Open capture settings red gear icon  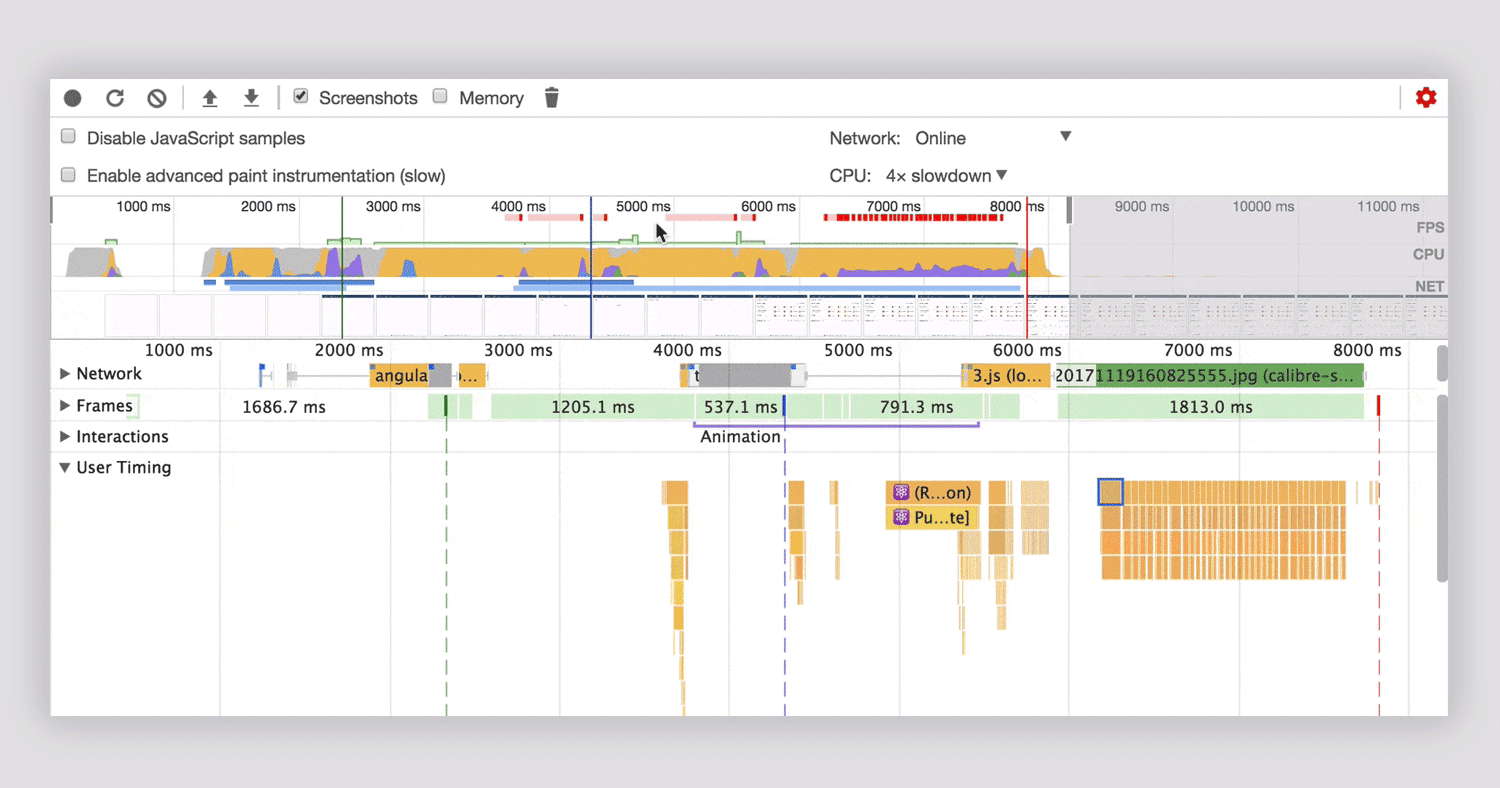click(1426, 98)
